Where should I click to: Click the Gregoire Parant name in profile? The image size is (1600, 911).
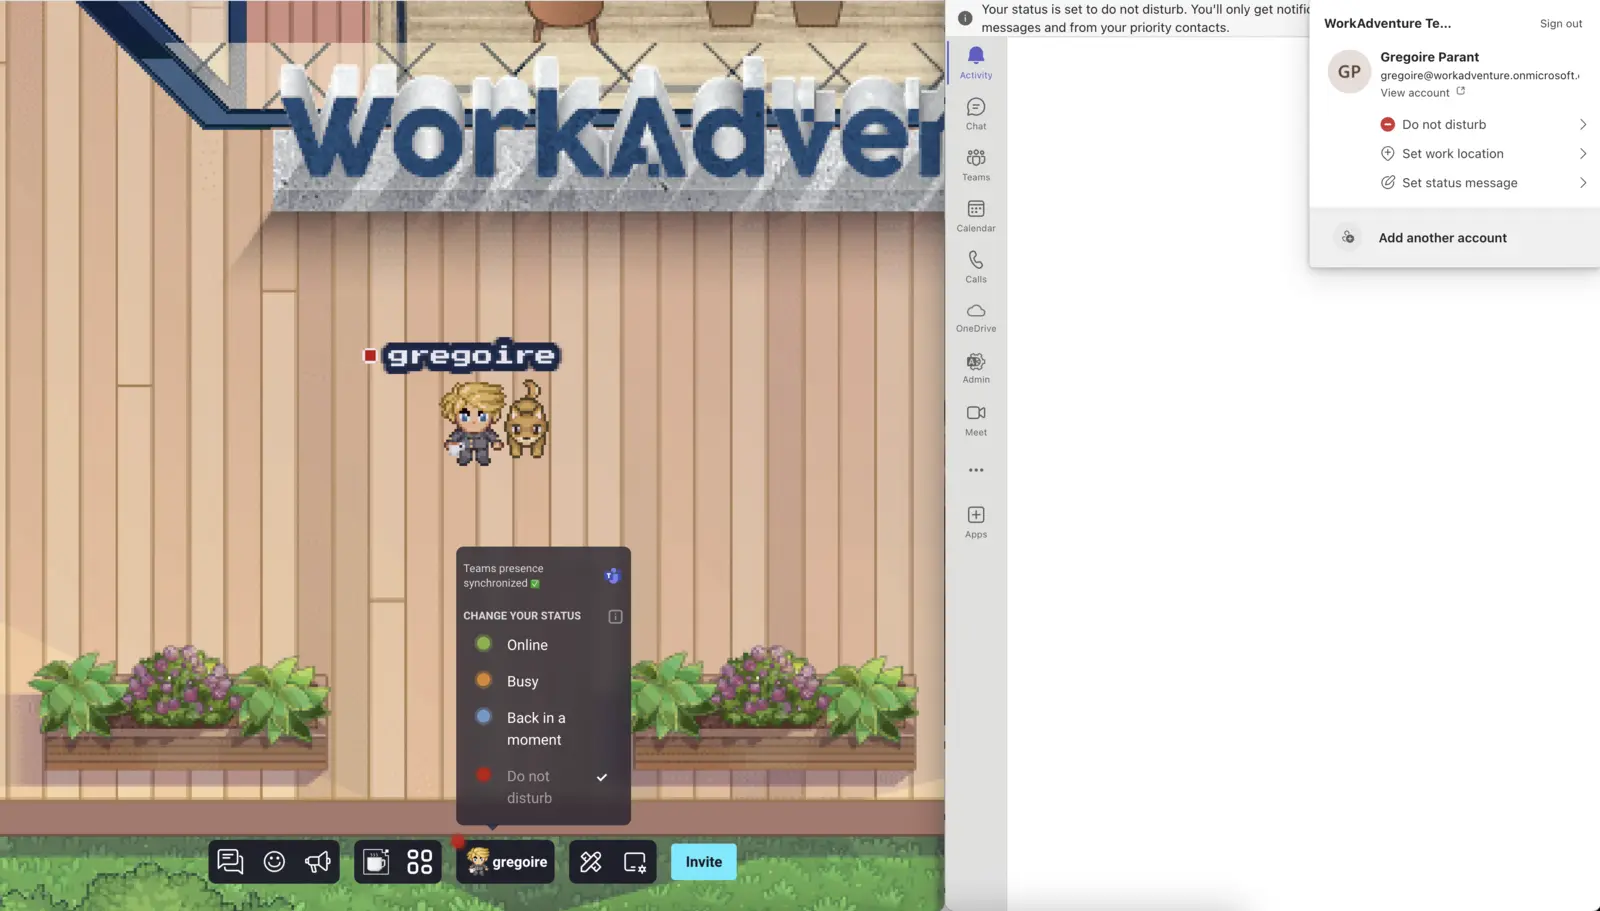1429,57
